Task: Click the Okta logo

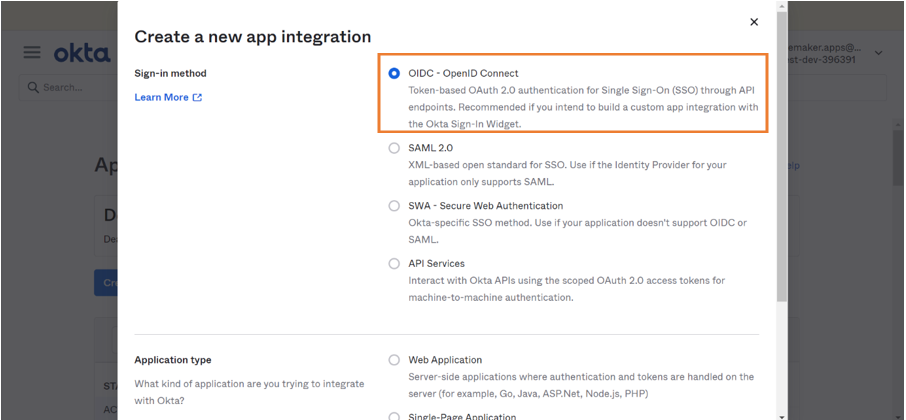Action: (81, 53)
